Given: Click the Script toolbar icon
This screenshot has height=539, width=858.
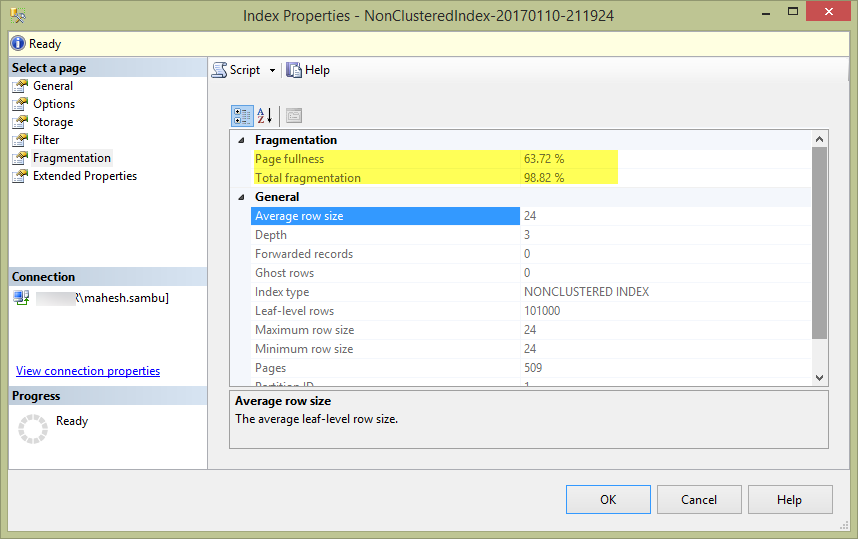Looking at the screenshot, I should (x=219, y=70).
